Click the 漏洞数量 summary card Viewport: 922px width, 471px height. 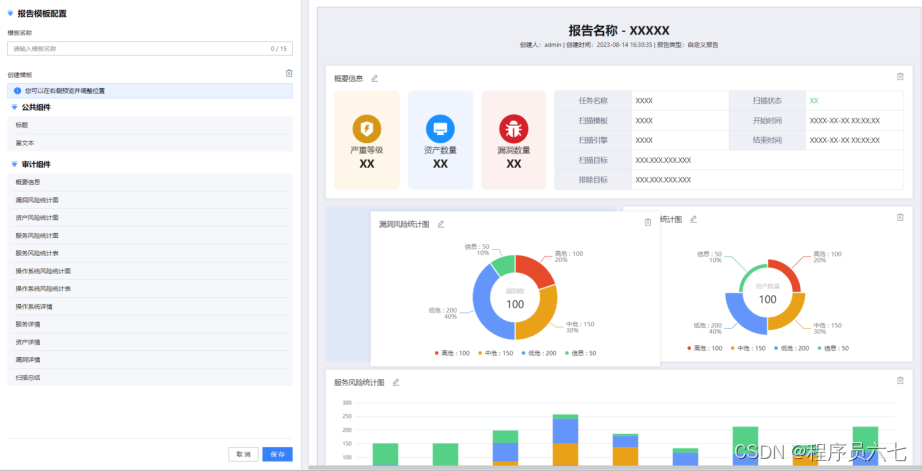pyautogui.click(x=514, y=140)
